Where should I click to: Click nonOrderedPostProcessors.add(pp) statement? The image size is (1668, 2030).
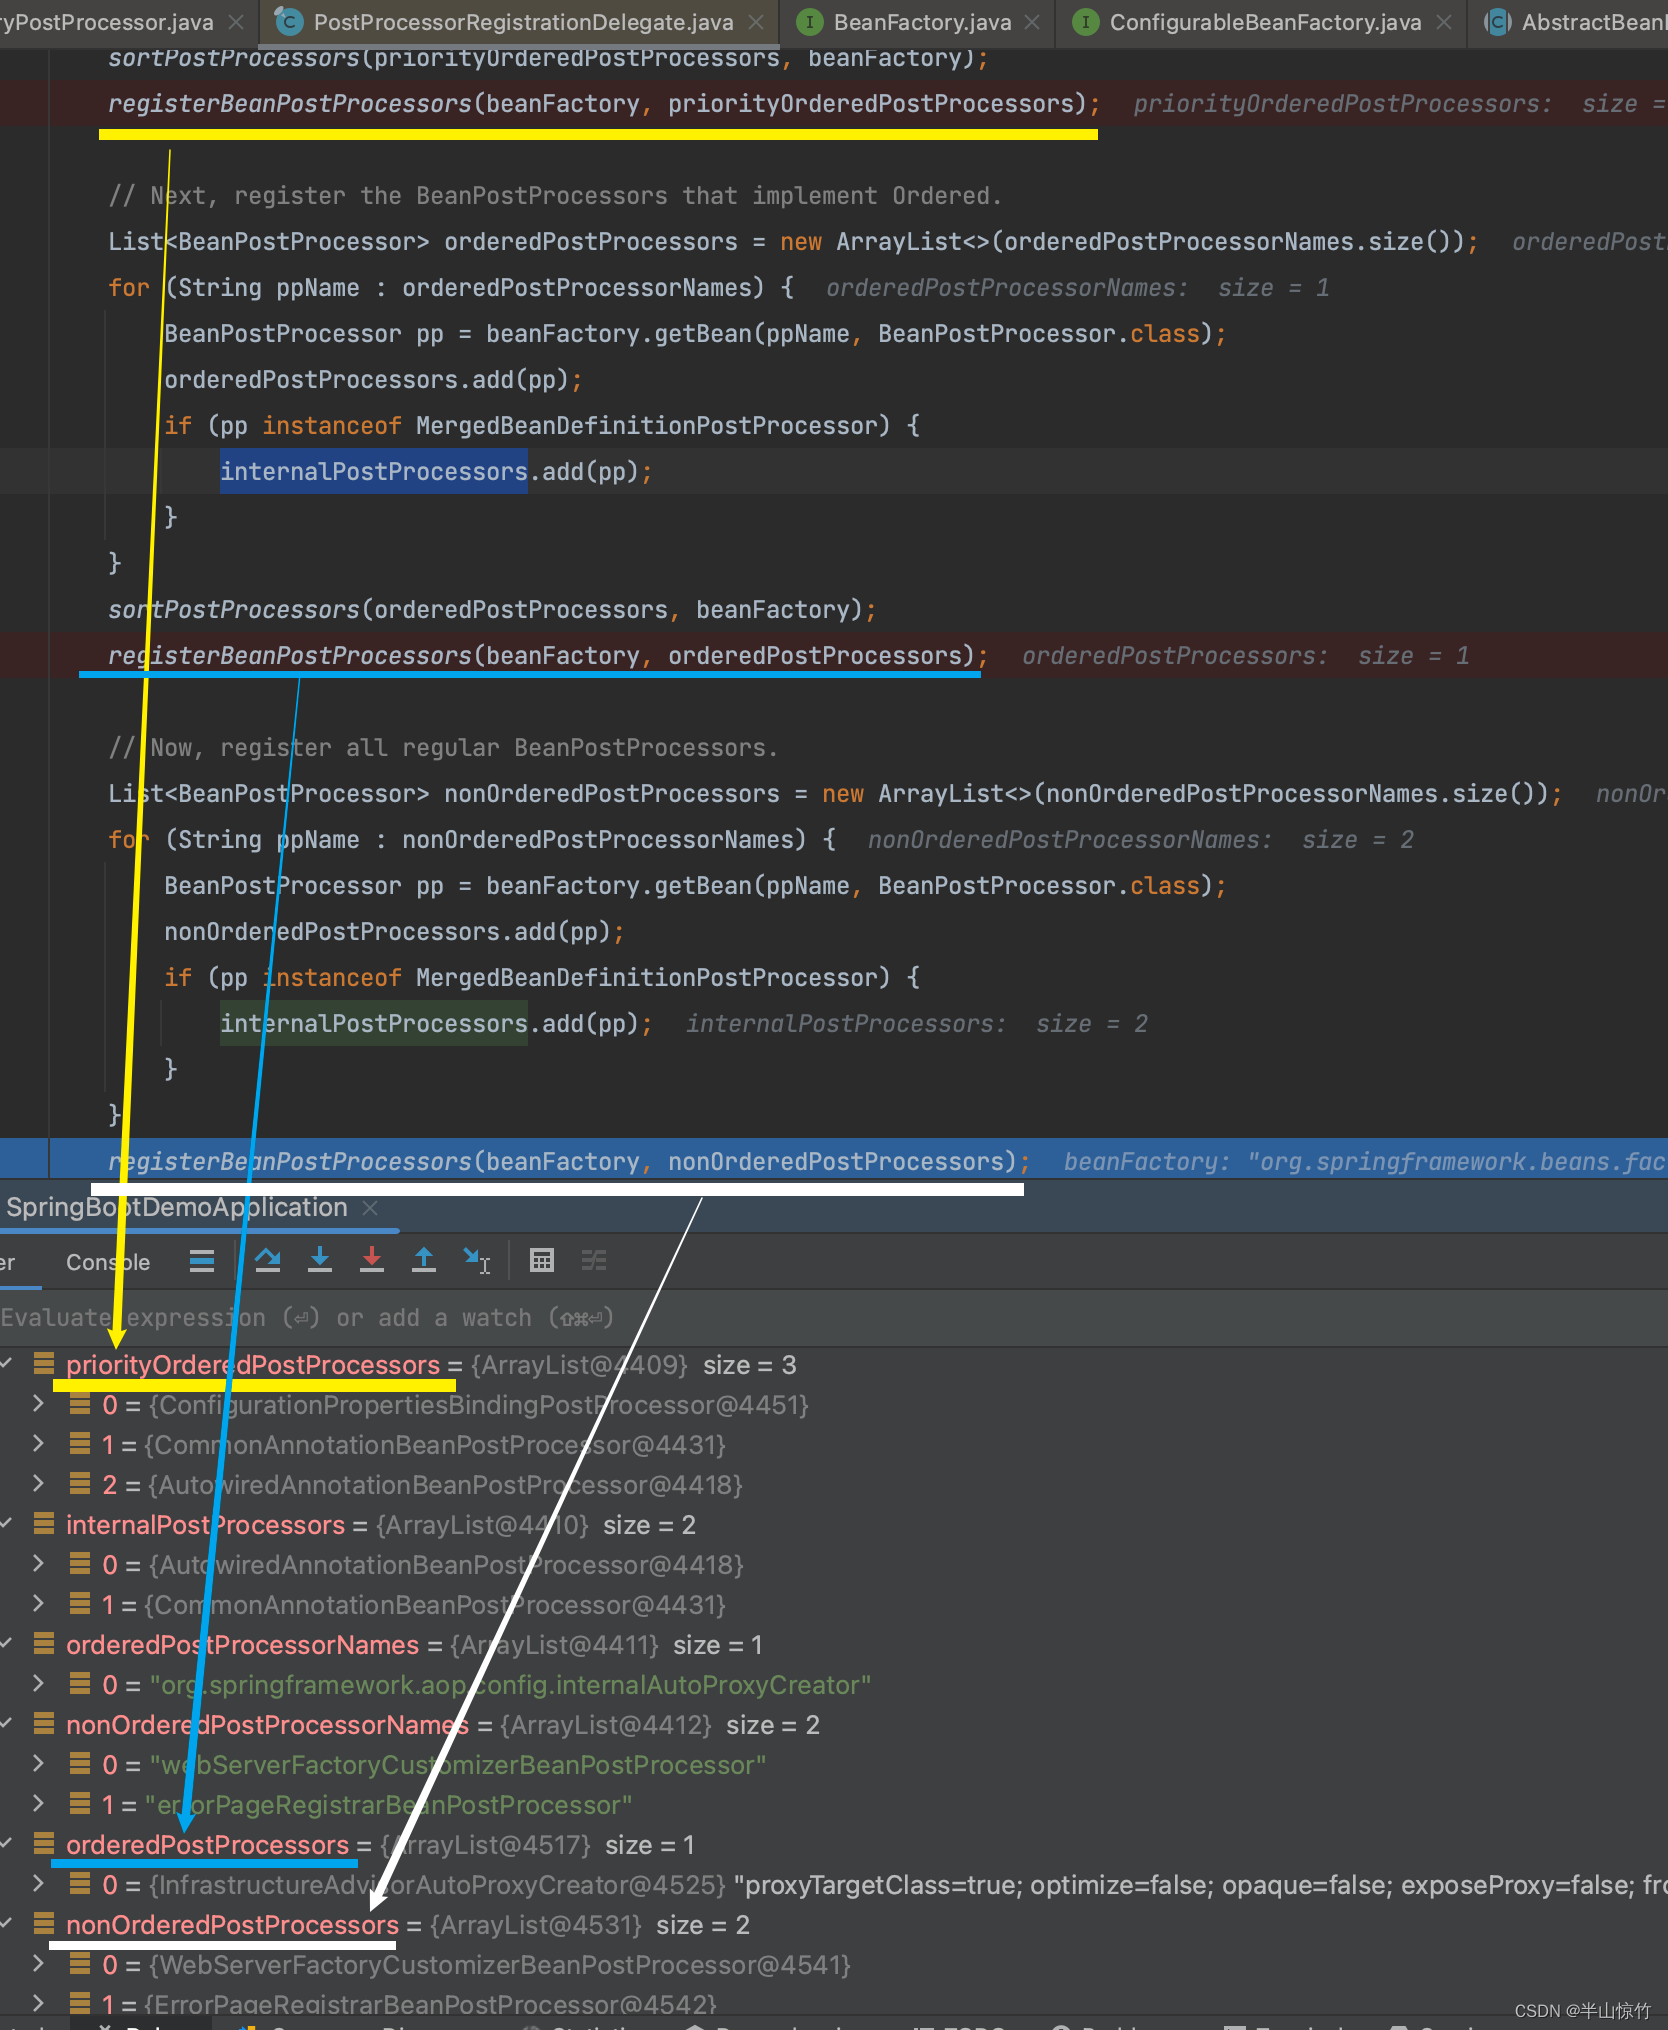click(x=394, y=932)
